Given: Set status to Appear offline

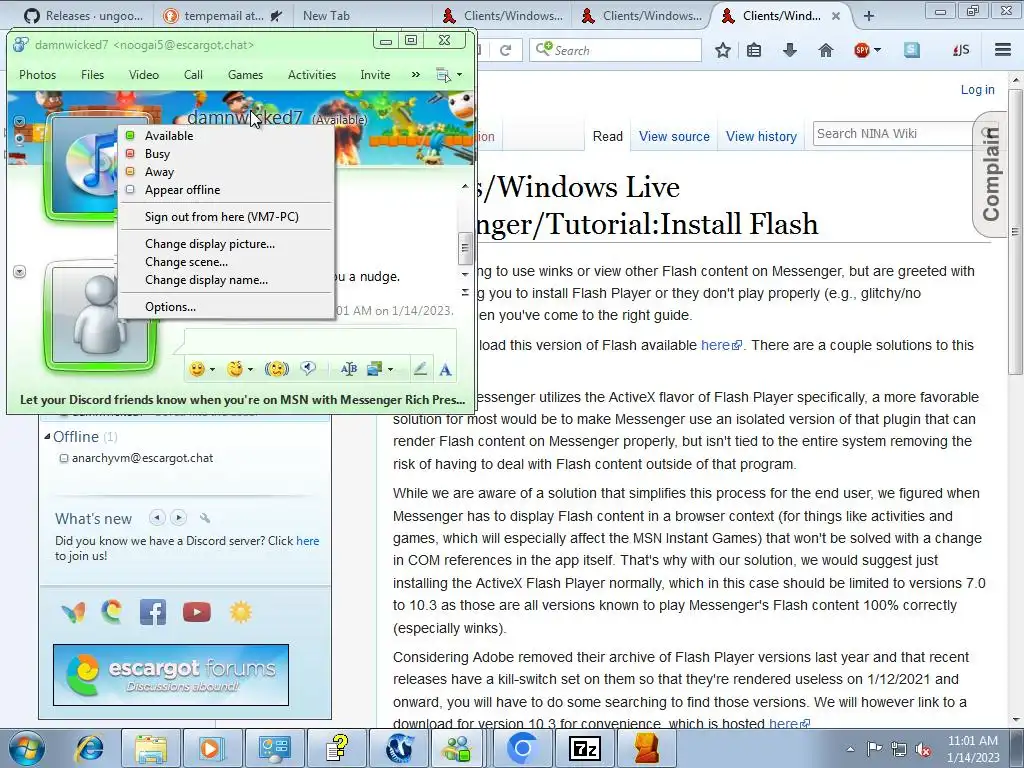Looking at the screenshot, I should 182,190.
